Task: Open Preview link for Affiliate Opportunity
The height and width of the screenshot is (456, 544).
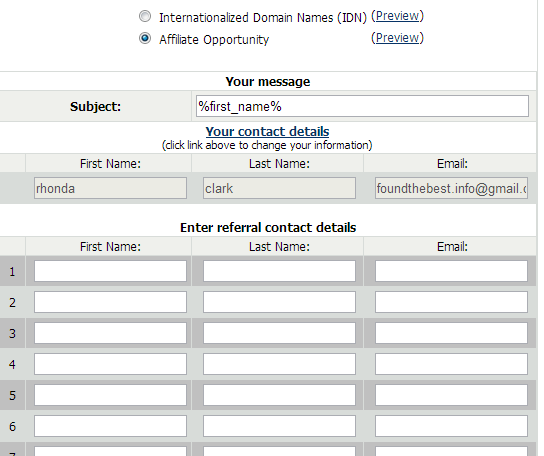Action: coord(398,38)
